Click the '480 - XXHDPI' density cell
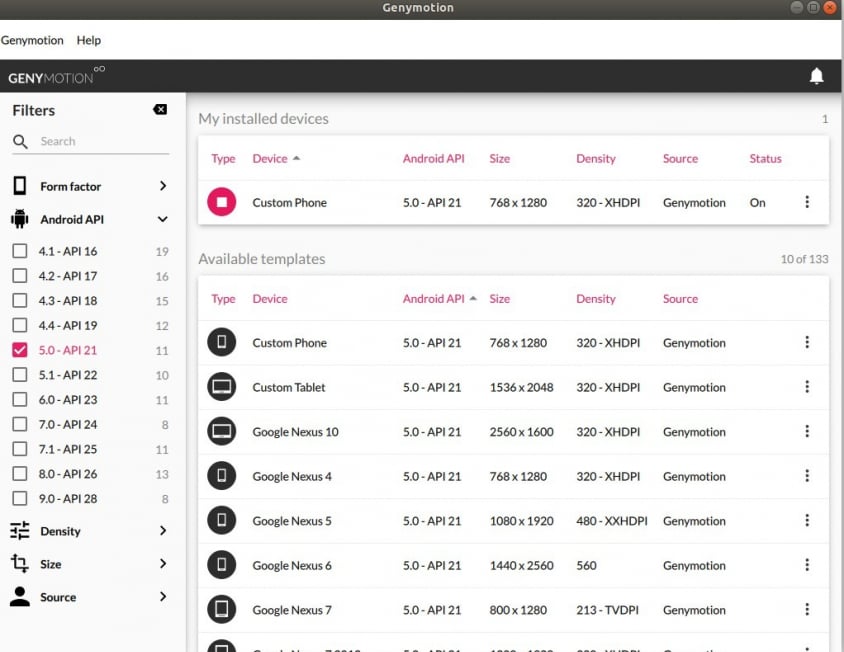This screenshot has height=652, width=844. click(x=611, y=521)
